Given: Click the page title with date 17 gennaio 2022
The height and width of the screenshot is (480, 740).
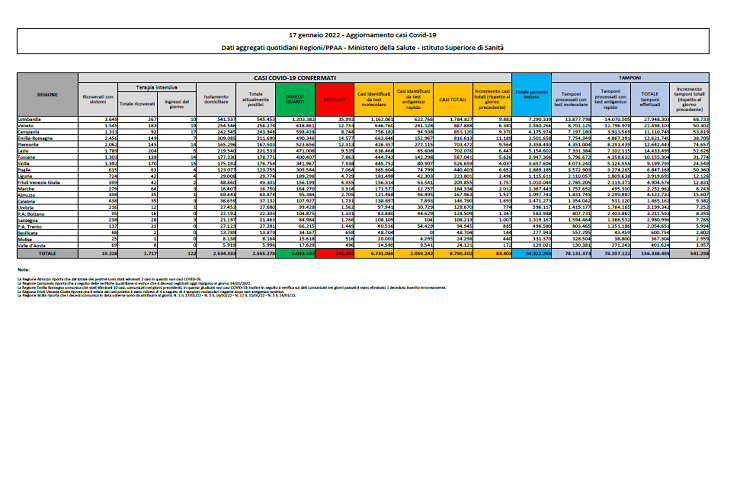Looking at the screenshot, I should pyautogui.click(x=370, y=34).
